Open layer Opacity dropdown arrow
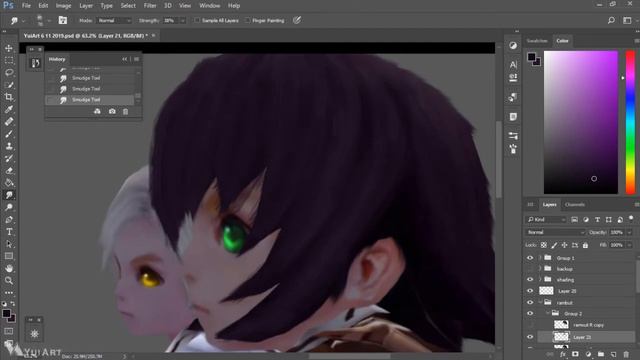Viewport: 640px width, 360px height. click(629, 232)
